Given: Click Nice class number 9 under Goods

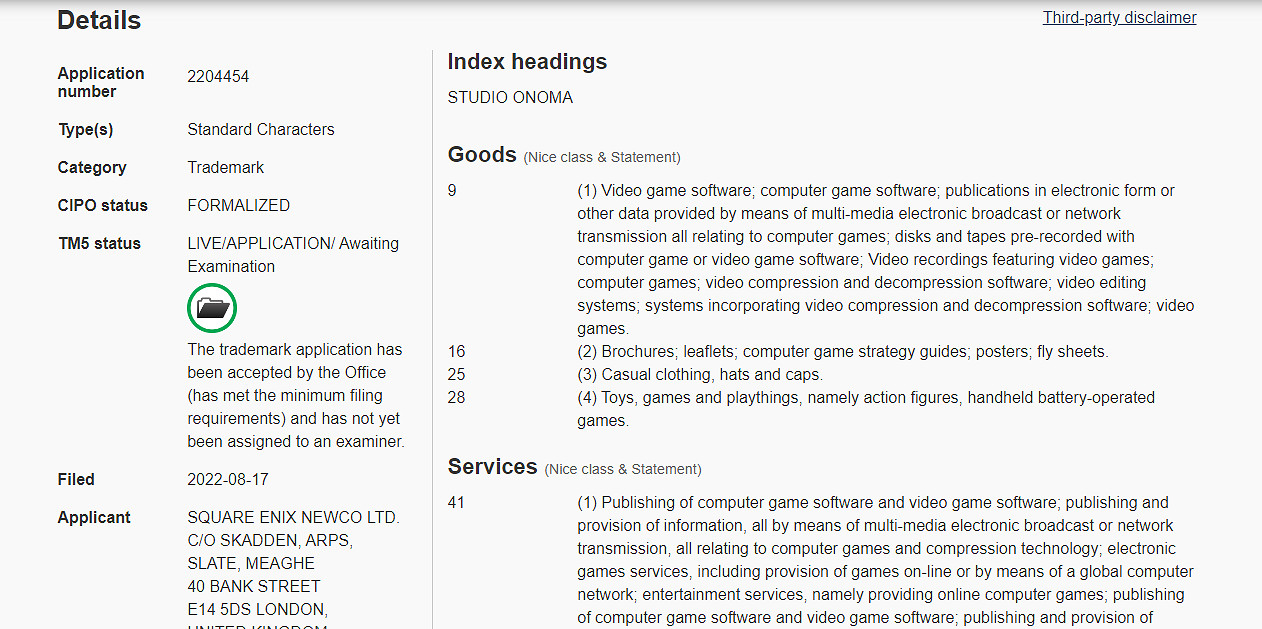Looking at the screenshot, I should tap(452, 190).
